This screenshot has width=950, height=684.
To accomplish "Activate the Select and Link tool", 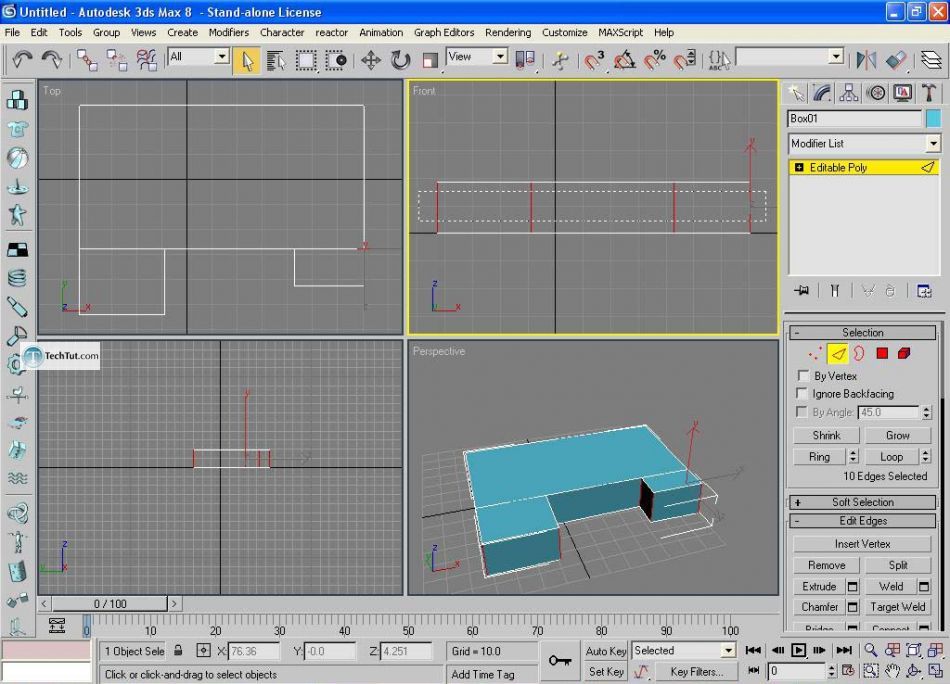I will (87, 59).
